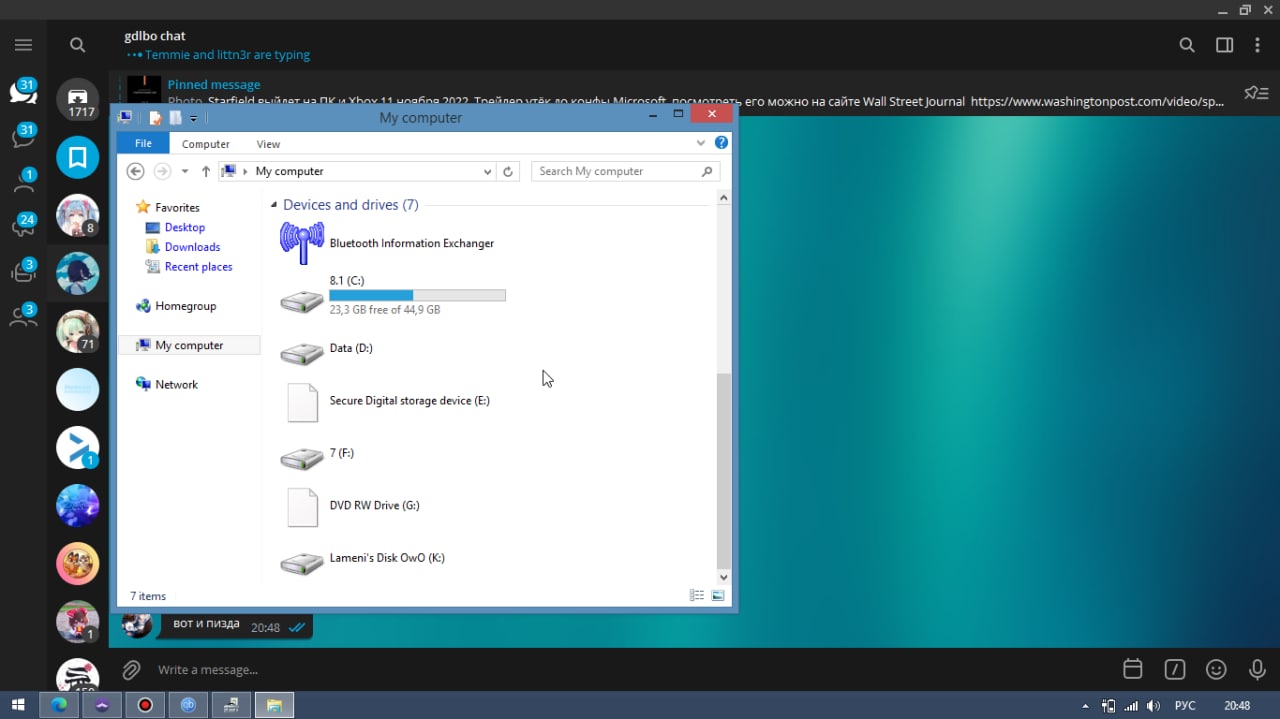The image size is (1280, 719).
Task: Go back in Explorer navigation
Action: (136, 171)
